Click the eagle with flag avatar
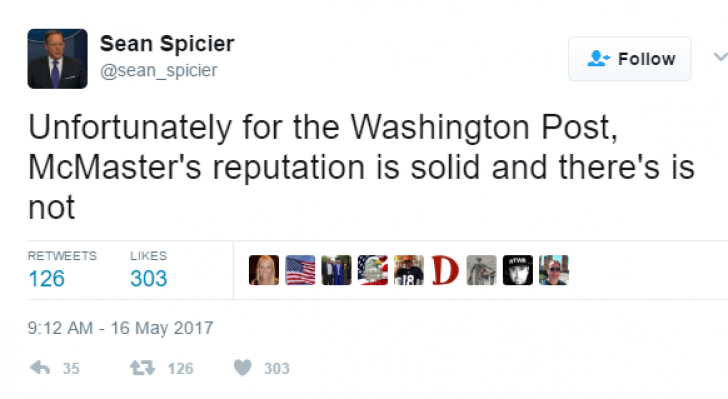 [x=373, y=270]
